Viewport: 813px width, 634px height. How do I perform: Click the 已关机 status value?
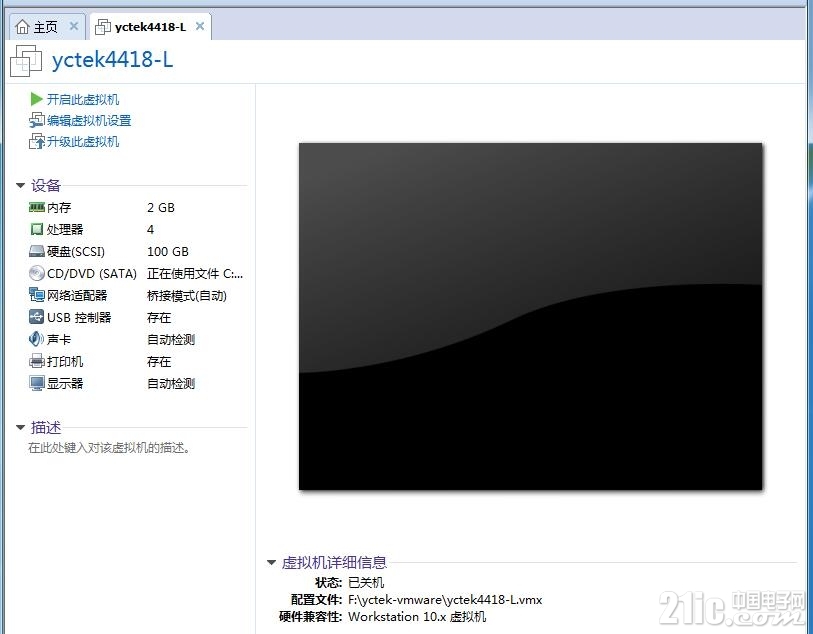pyautogui.click(x=366, y=582)
